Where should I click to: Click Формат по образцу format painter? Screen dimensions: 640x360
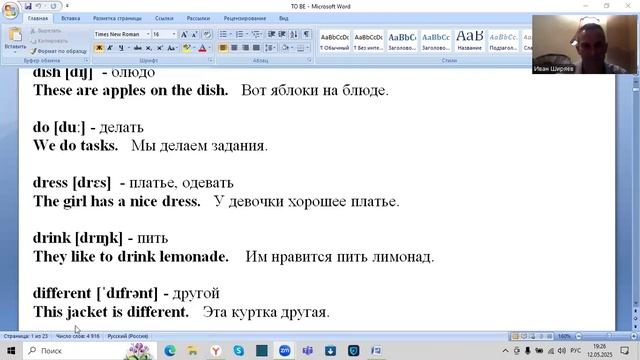pyautogui.click(x=59, y=51)
